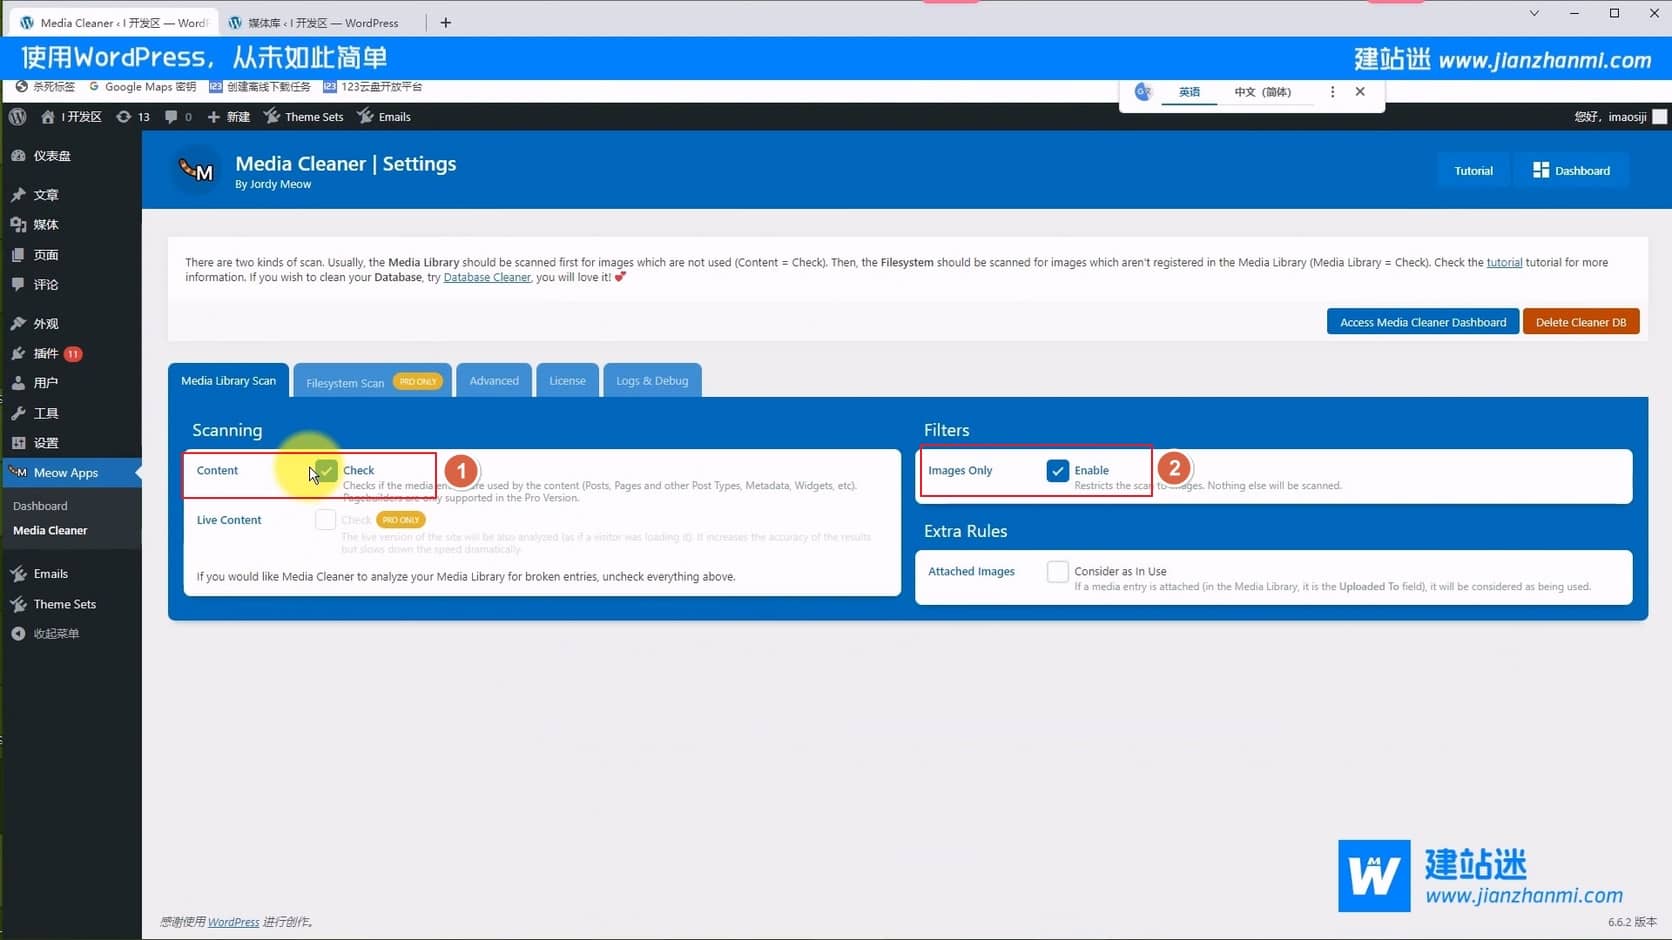Viewport: 1672px width, 940px height.
Task: Open 媒体 media in the sidebar
Action: [x=46, y=225]
